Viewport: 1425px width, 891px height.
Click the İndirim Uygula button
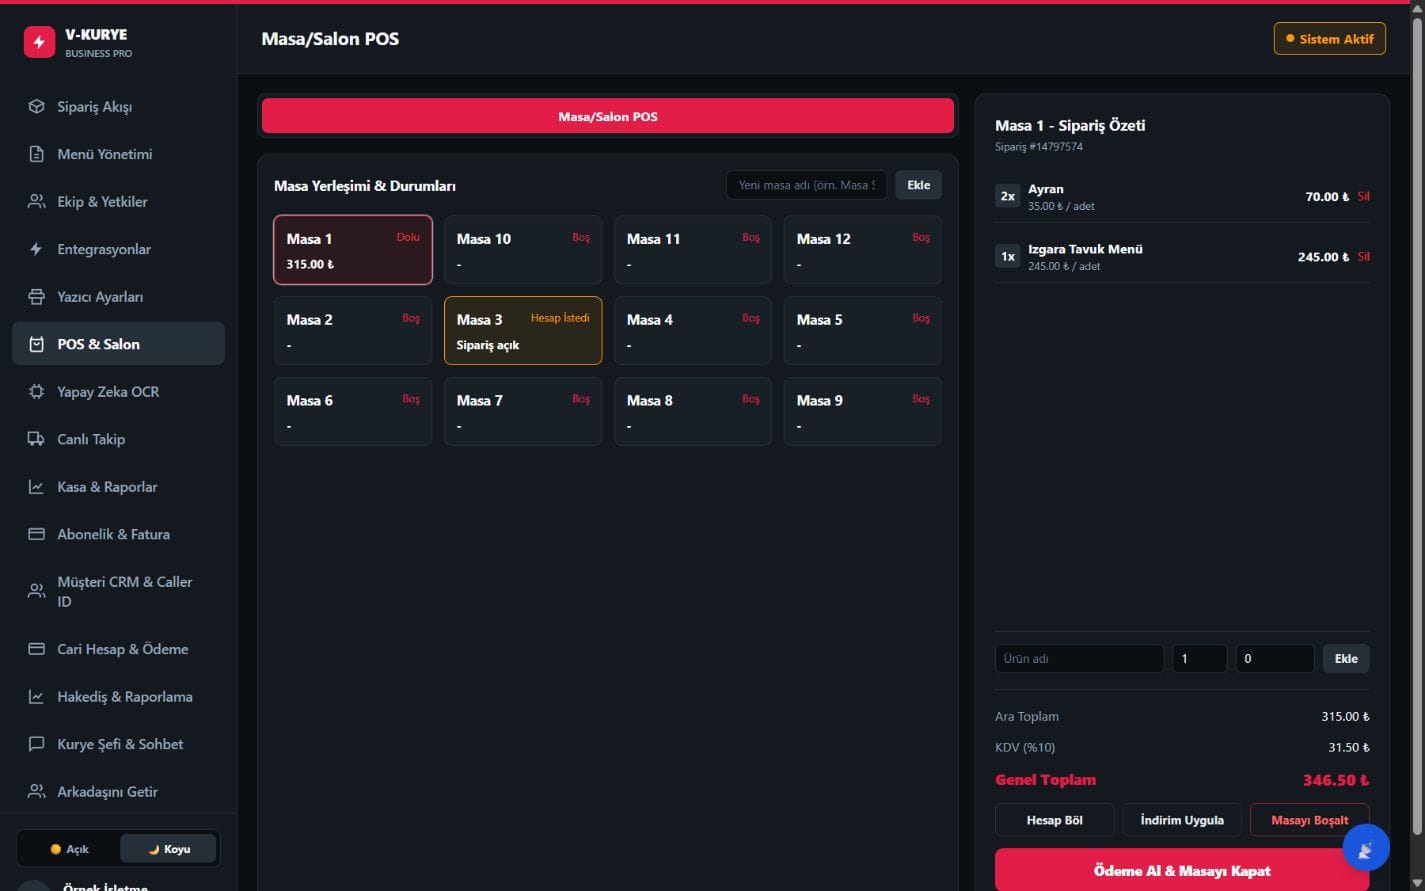[x=1182, y=820]
